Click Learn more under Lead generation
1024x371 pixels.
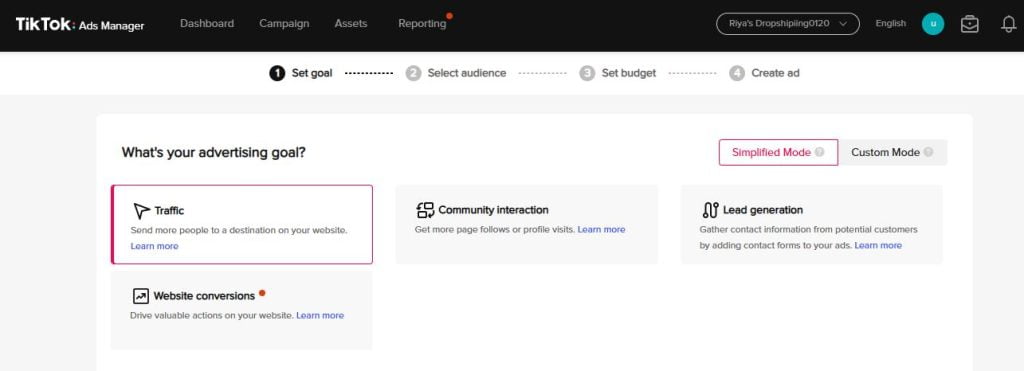[x=878, y=246]
